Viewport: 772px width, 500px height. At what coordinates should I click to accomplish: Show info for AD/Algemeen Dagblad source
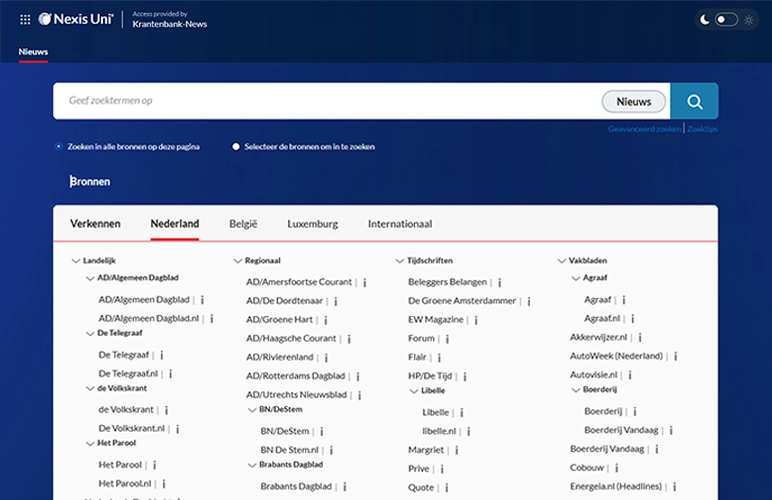202,300
